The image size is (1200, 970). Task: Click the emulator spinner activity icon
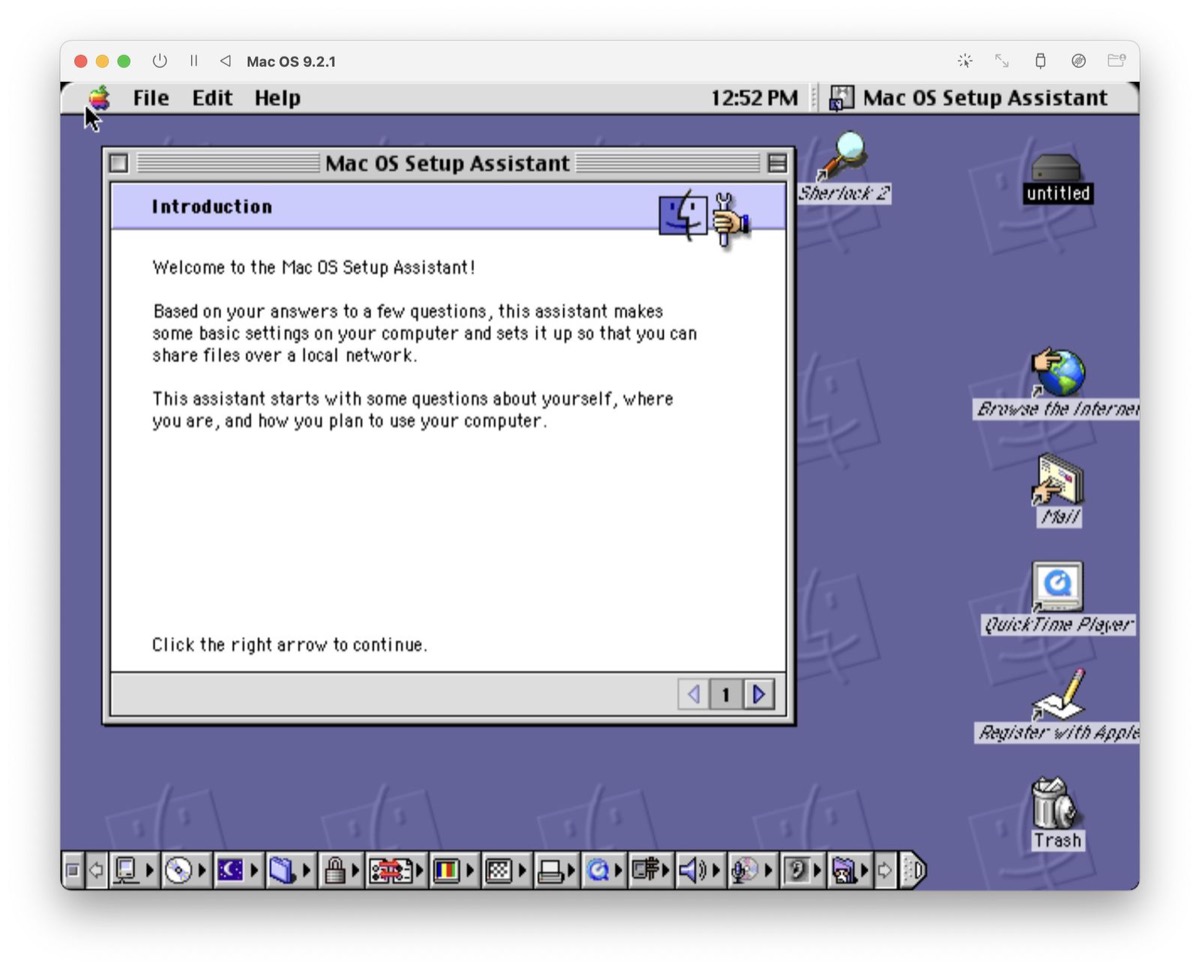(x=965, y=61)
